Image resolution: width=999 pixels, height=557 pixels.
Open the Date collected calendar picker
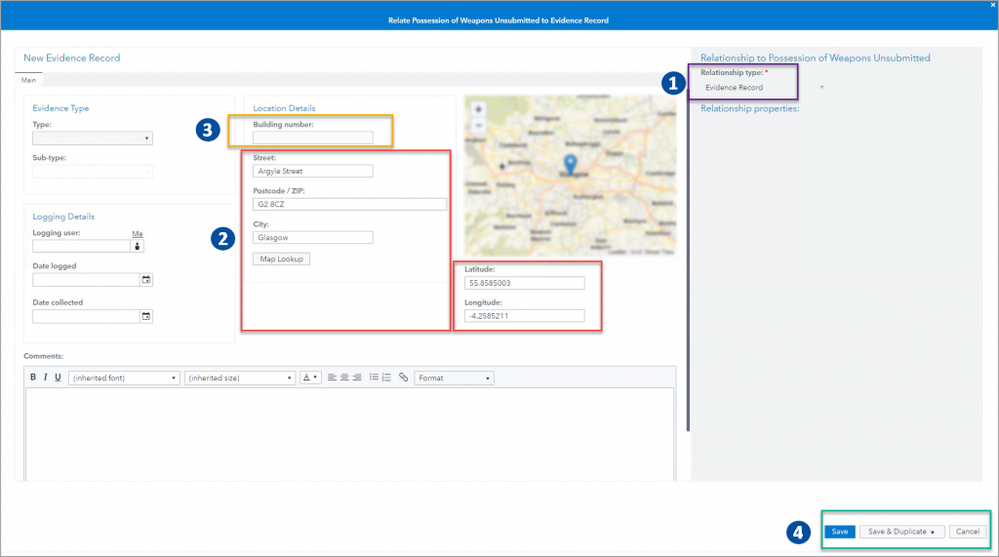click(x=146, y=317)
